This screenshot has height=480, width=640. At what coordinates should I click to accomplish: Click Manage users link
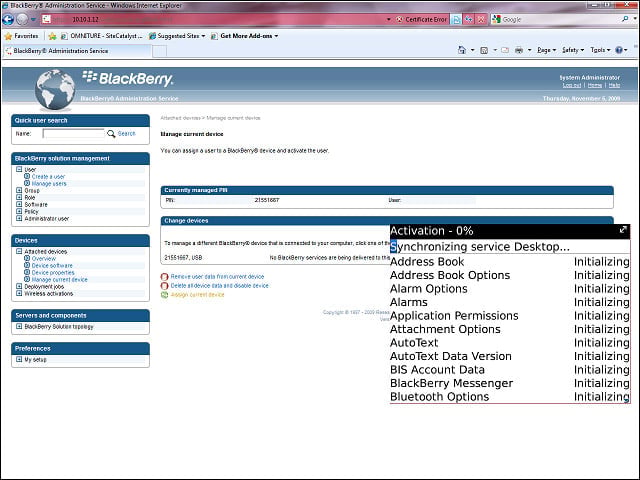(49, 184)
